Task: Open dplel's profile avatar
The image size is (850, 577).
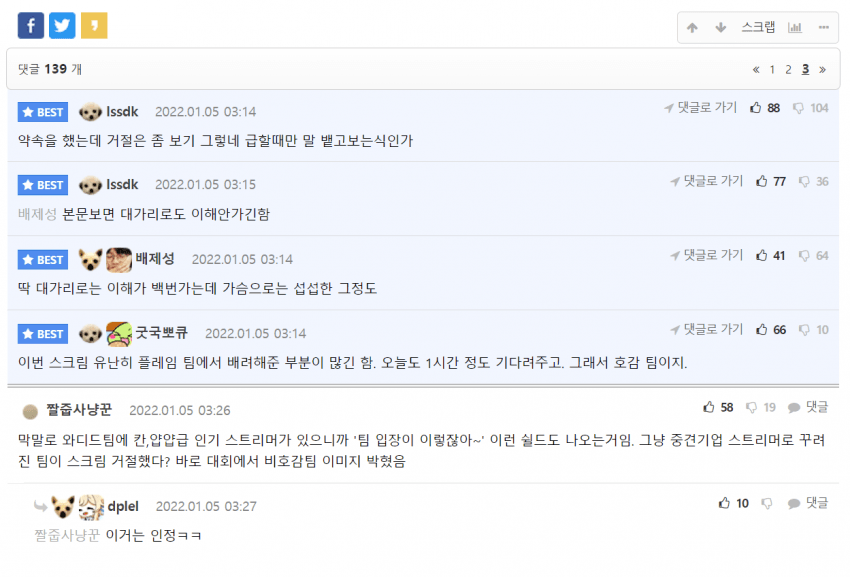Action: (x=91, y=507)
